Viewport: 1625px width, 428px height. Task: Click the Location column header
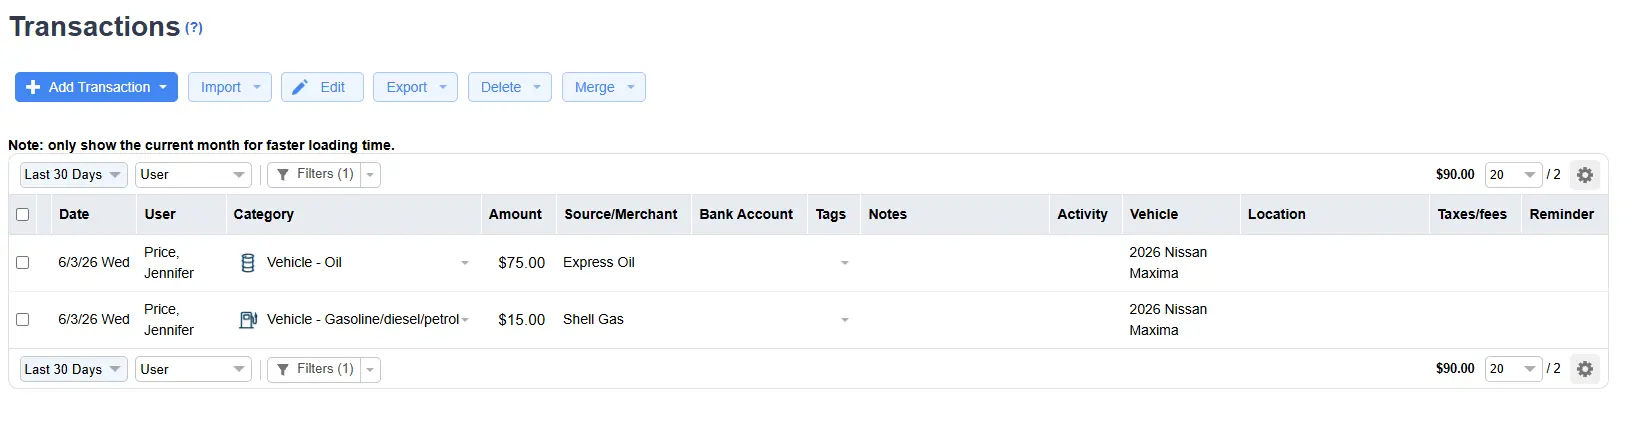[x=1277, y=214]
